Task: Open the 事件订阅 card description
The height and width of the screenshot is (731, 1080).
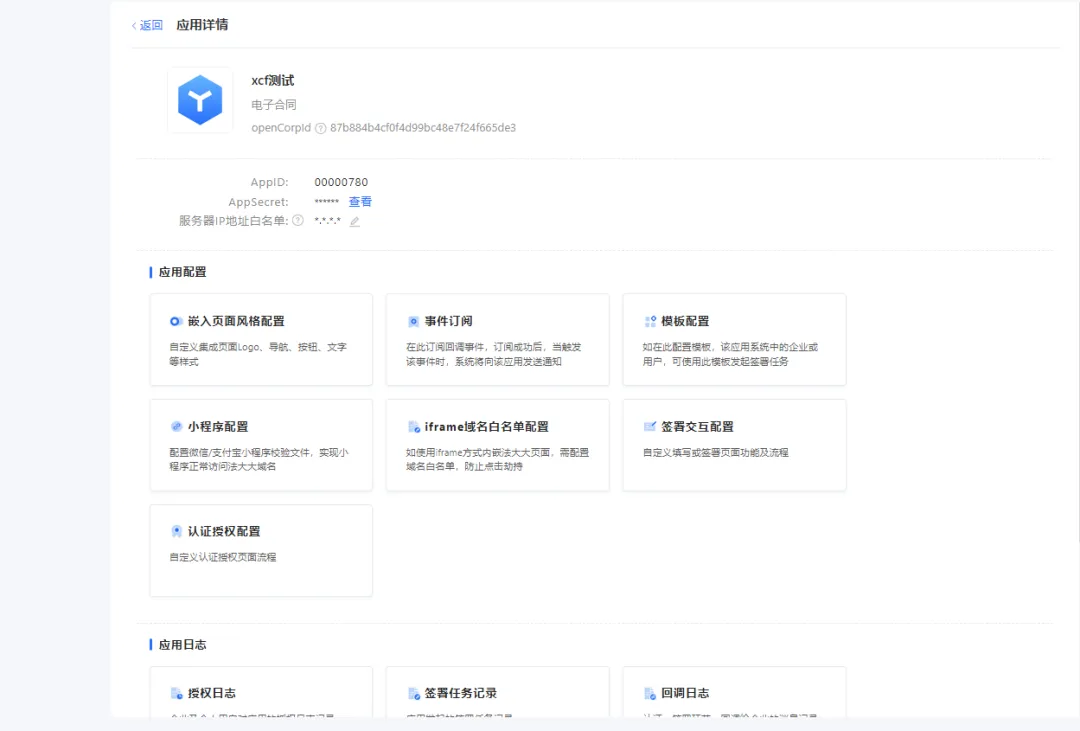Action: click(493, 354)
